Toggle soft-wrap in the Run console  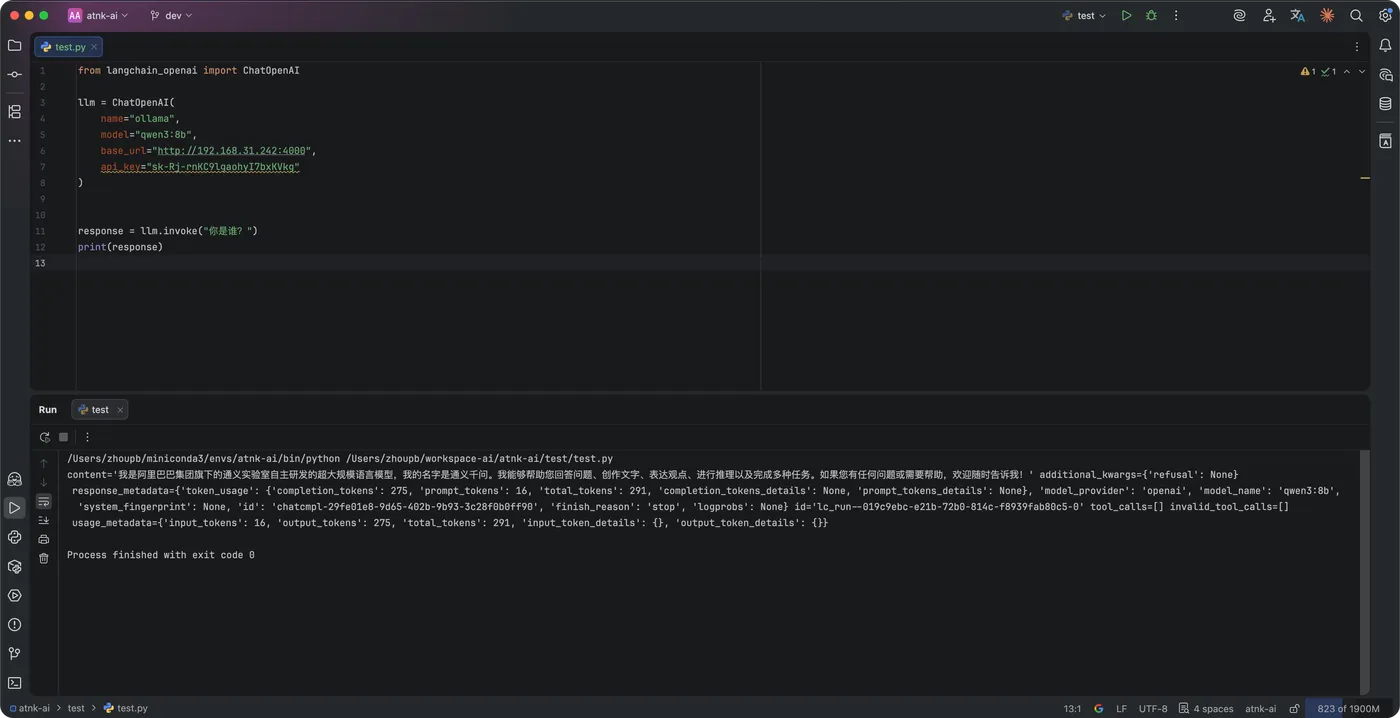click(43, 501)
